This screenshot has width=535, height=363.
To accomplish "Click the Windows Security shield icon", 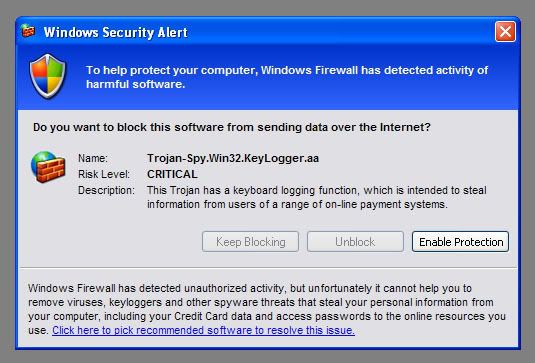I will pyautogui.click(x=47, y=76).
